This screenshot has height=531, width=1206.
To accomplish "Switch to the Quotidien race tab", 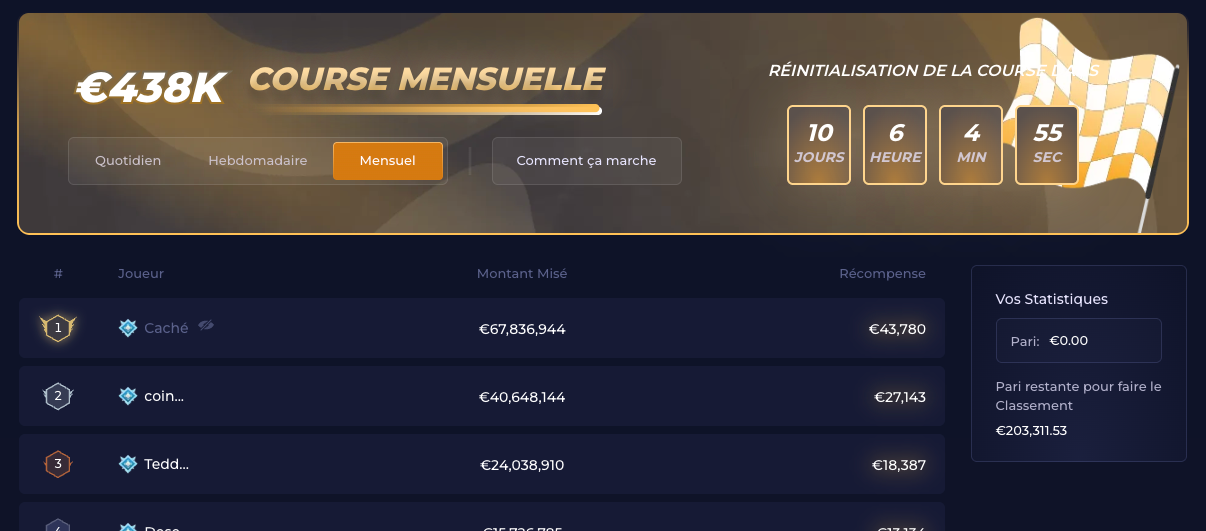I will click(x=128, y=161).
